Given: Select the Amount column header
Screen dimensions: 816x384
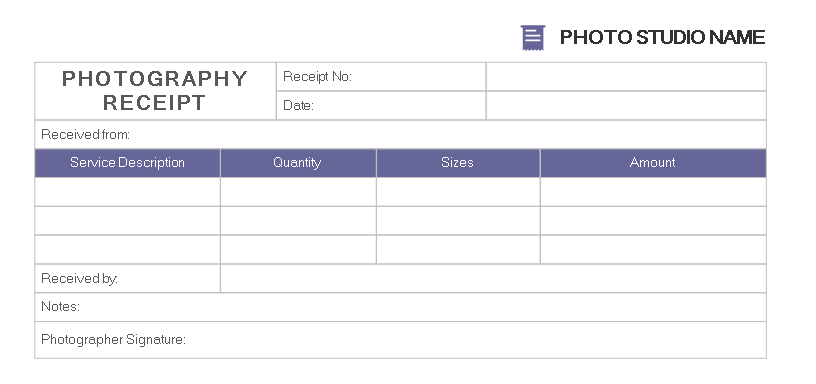Looking at the screenshot, I should click(653, 163).
